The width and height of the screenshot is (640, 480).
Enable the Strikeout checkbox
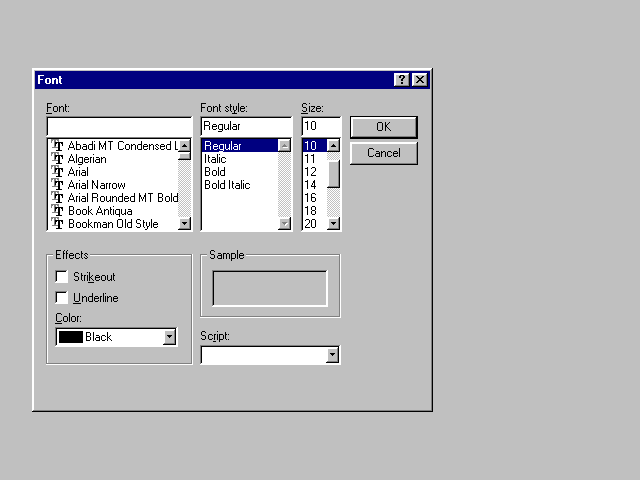click(62, 277)
